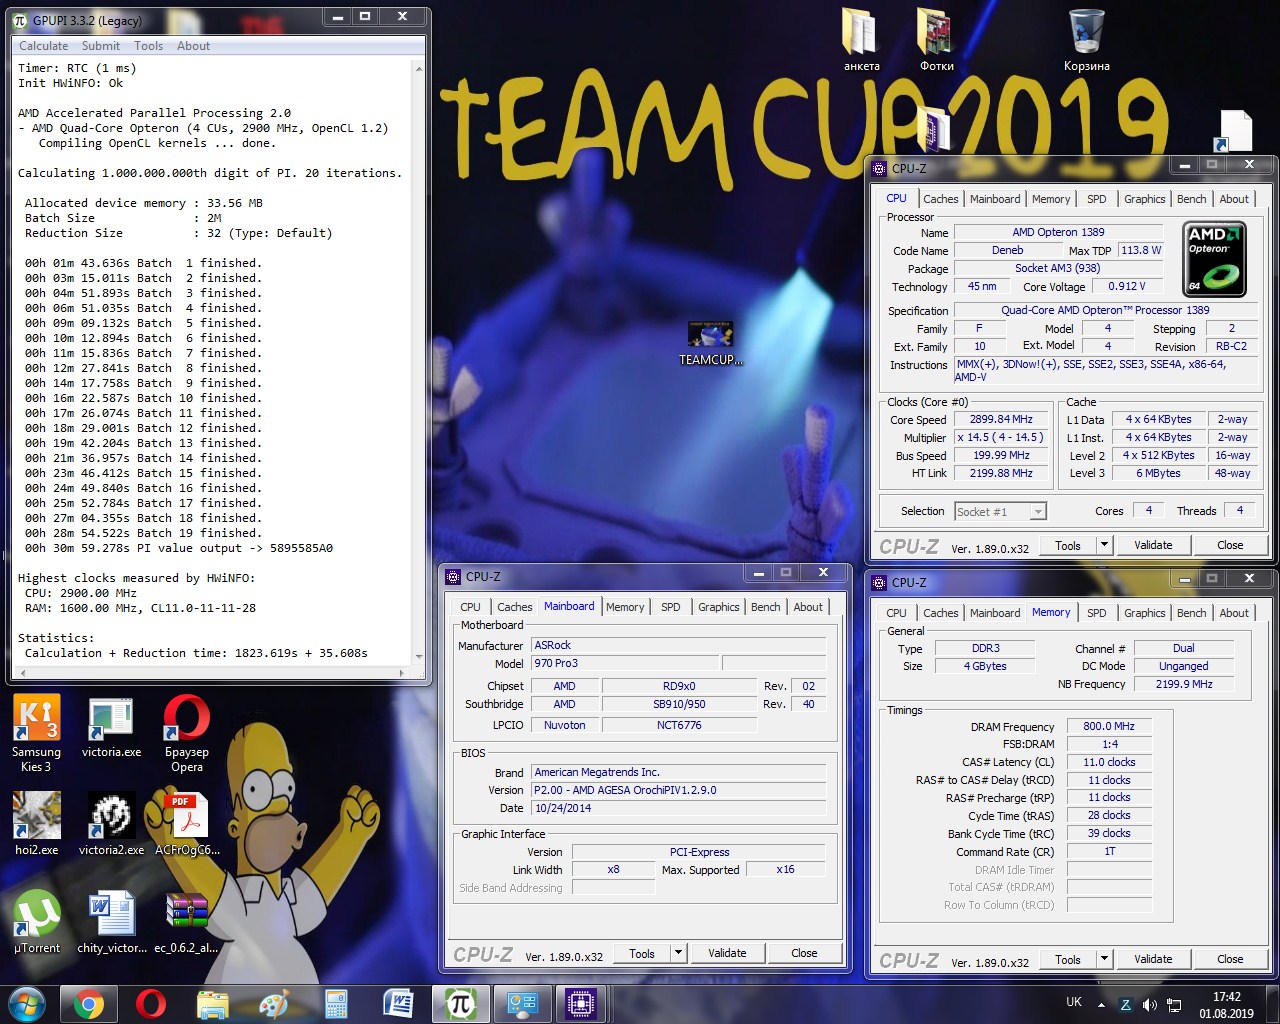Screen dimensions: 1280x1024
Task: Select Bench tab in top CPU-Z window
Action: 1191,199
